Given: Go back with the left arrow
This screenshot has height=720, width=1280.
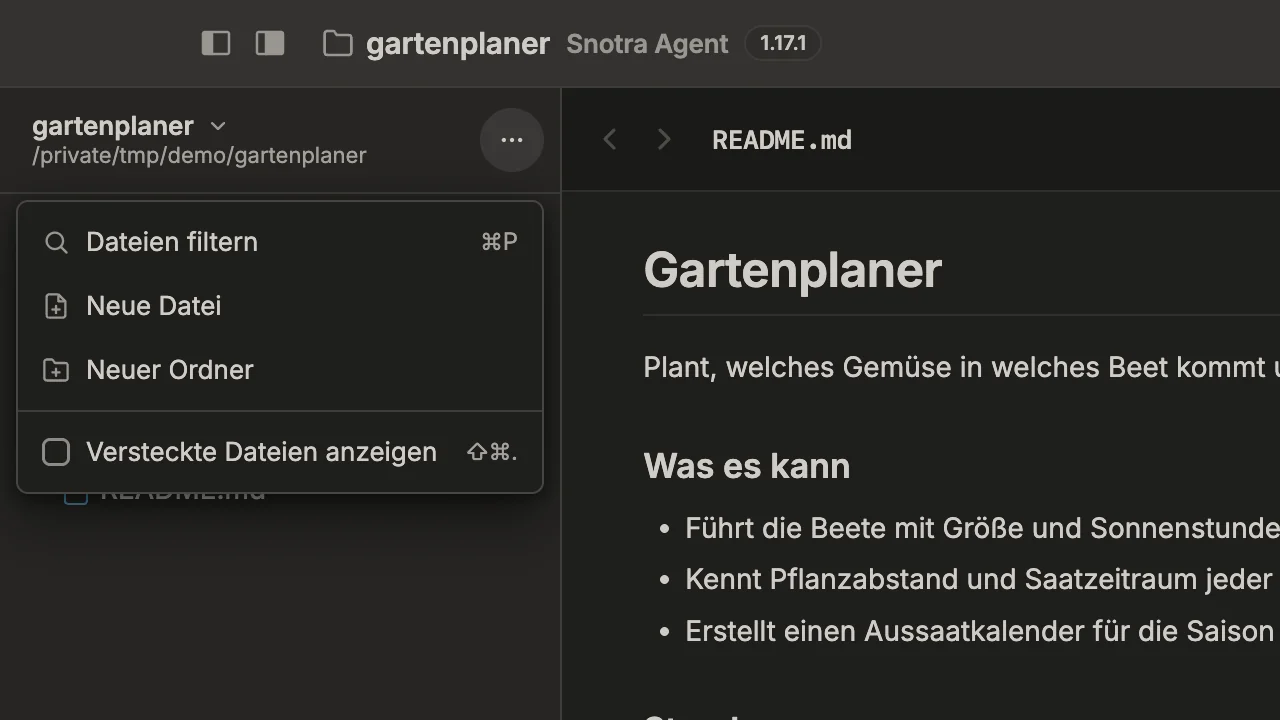Looking at the screenshot, I should tap(610, 140).
